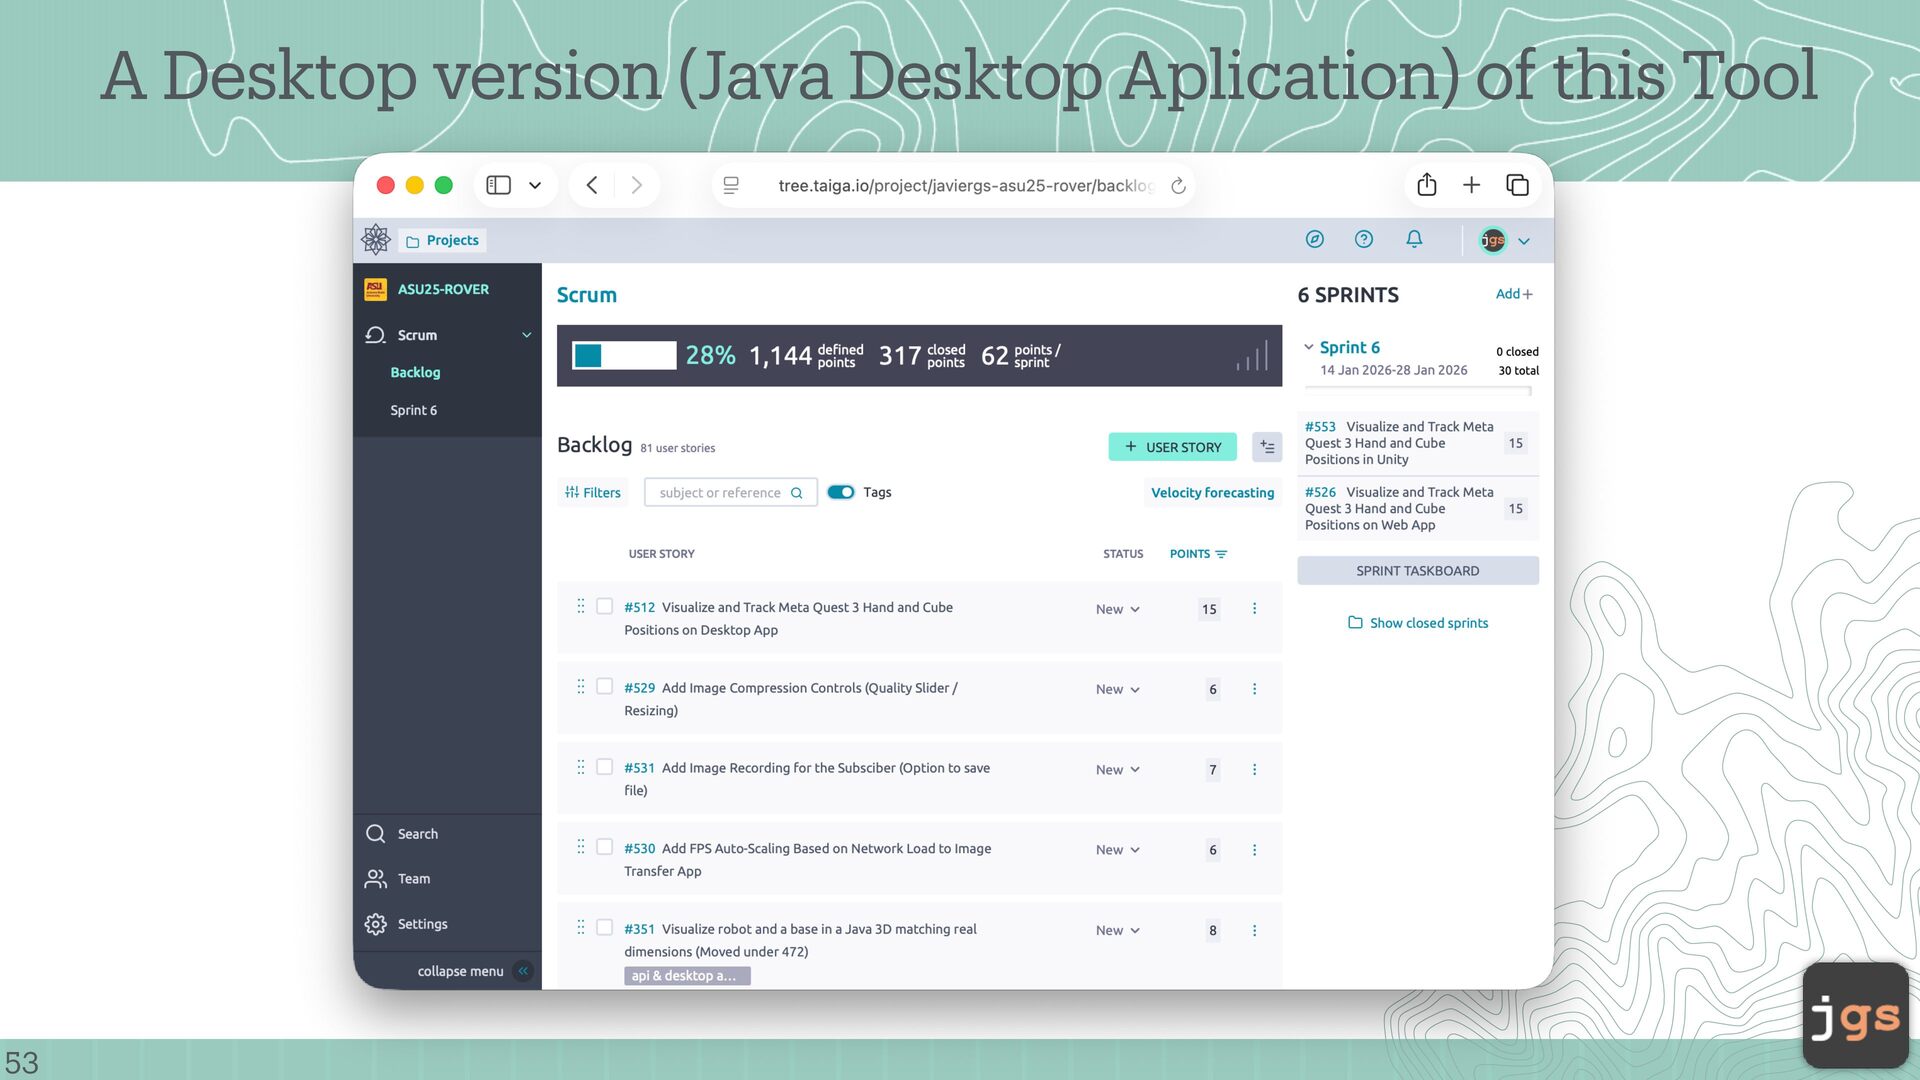Open the Velocity forecasting link
Screen dimensions: 1920x1080
pyautogui.click(x=1212, y=492)
